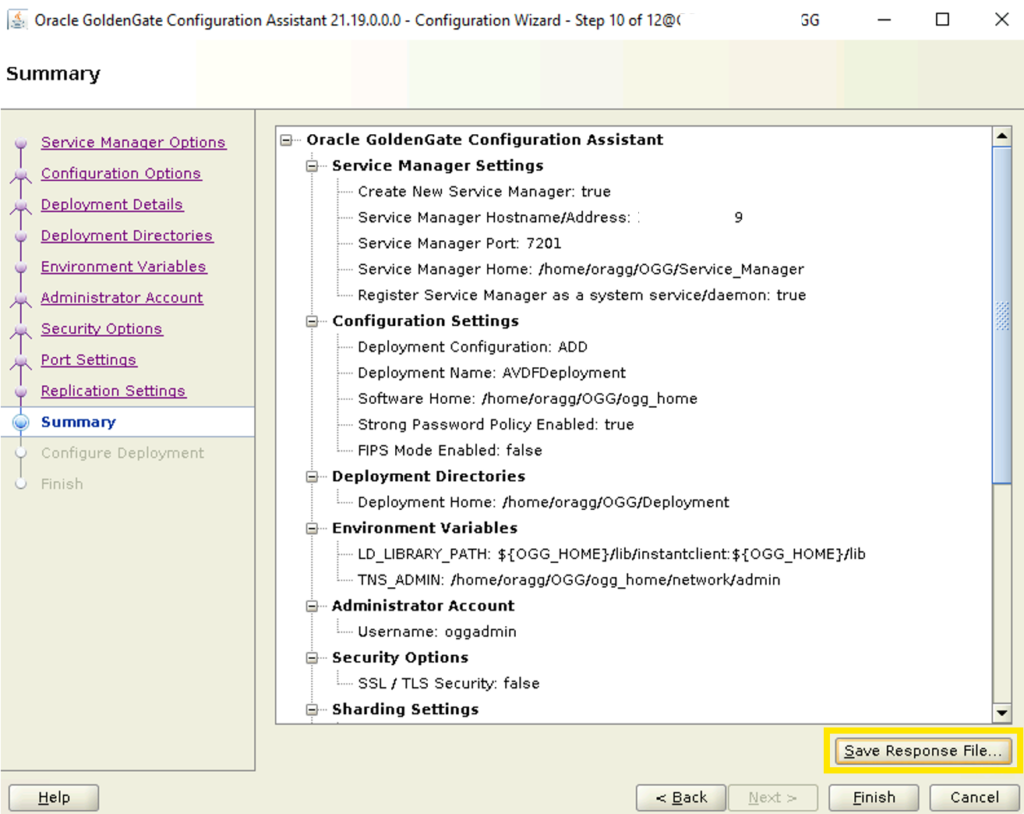Cancel the configuration wizard
Image resolution: width=1024 pixels, height=814 pixels.
click(x=974, y=798)
